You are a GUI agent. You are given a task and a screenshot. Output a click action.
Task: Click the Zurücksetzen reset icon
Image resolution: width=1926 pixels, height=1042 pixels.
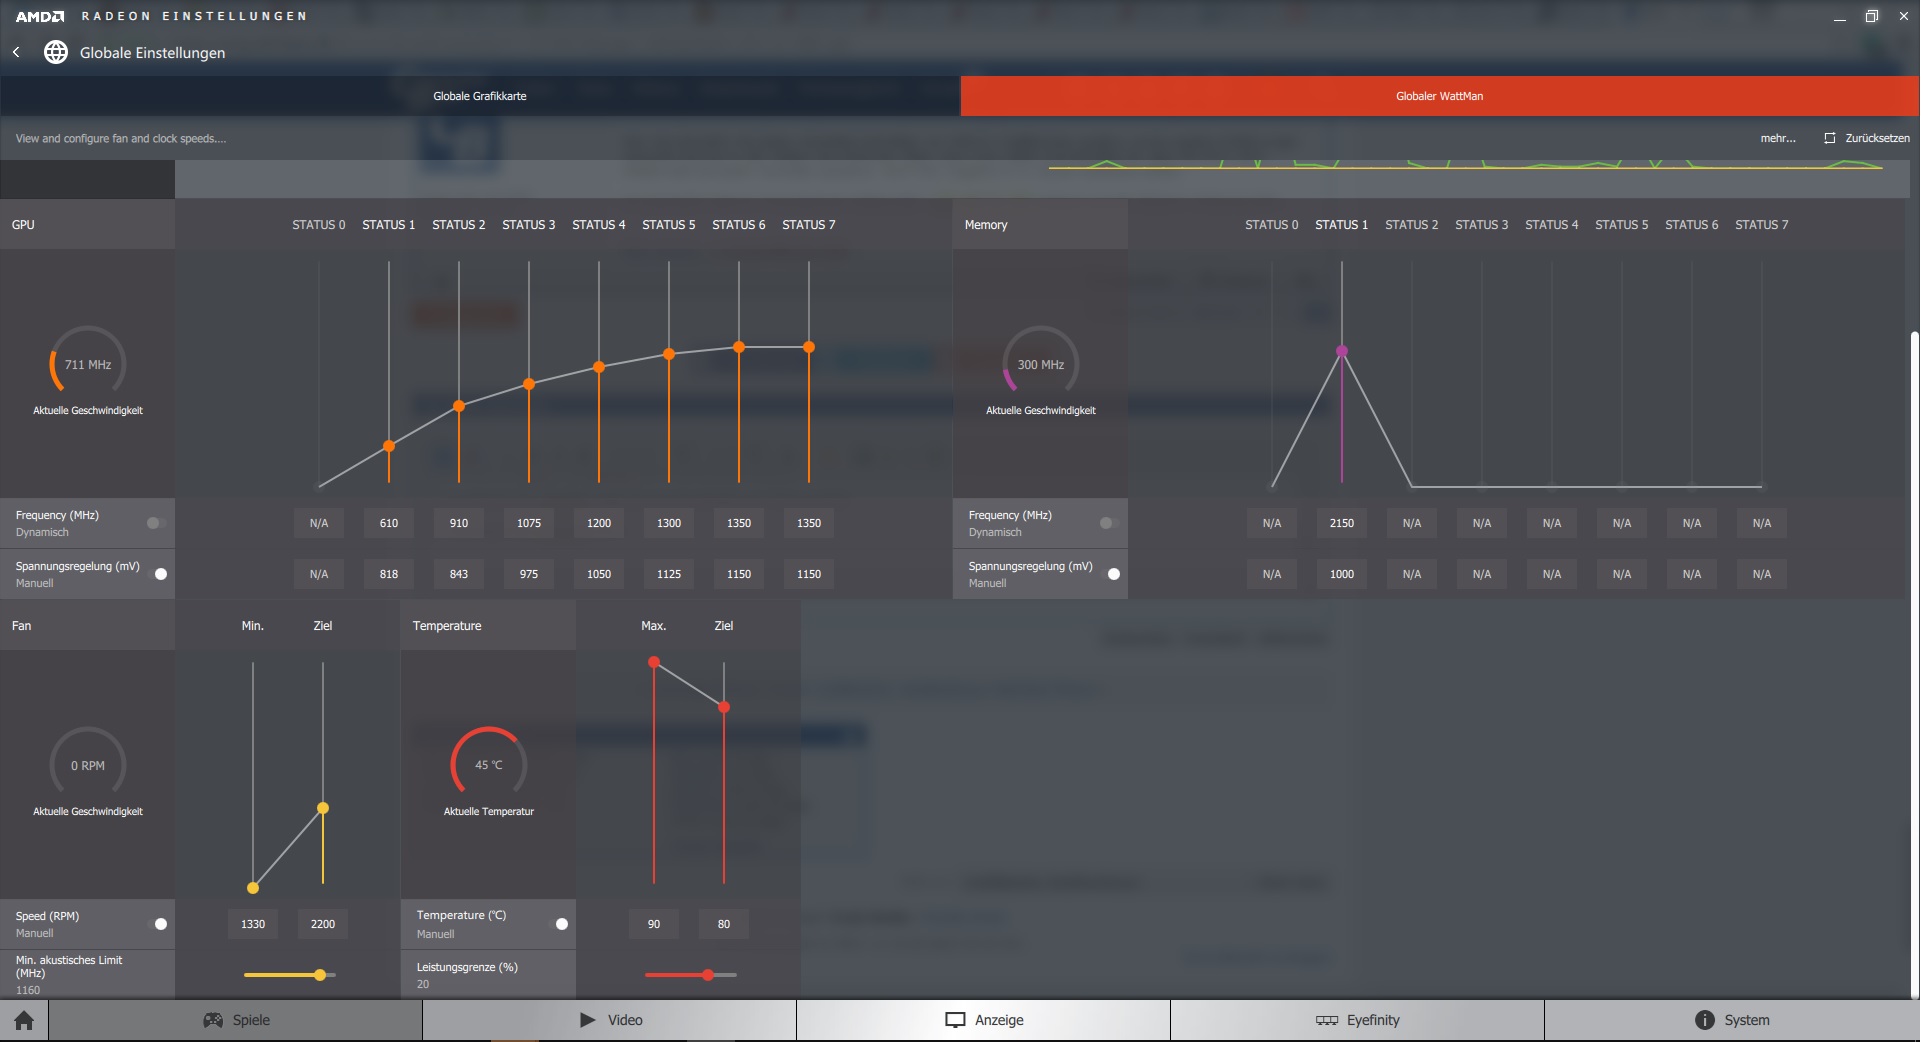click(x=1830, y=138)
